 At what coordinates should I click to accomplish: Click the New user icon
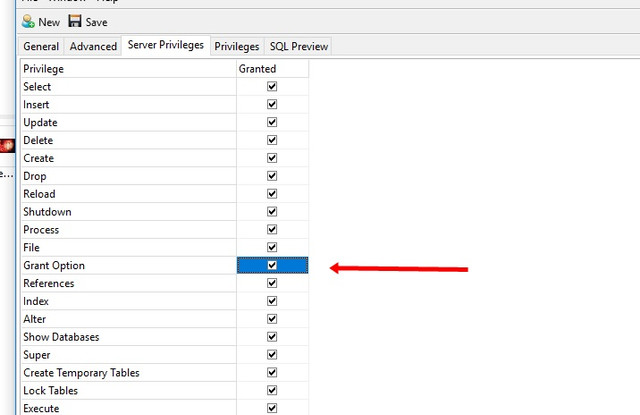[x=28, y=21]
